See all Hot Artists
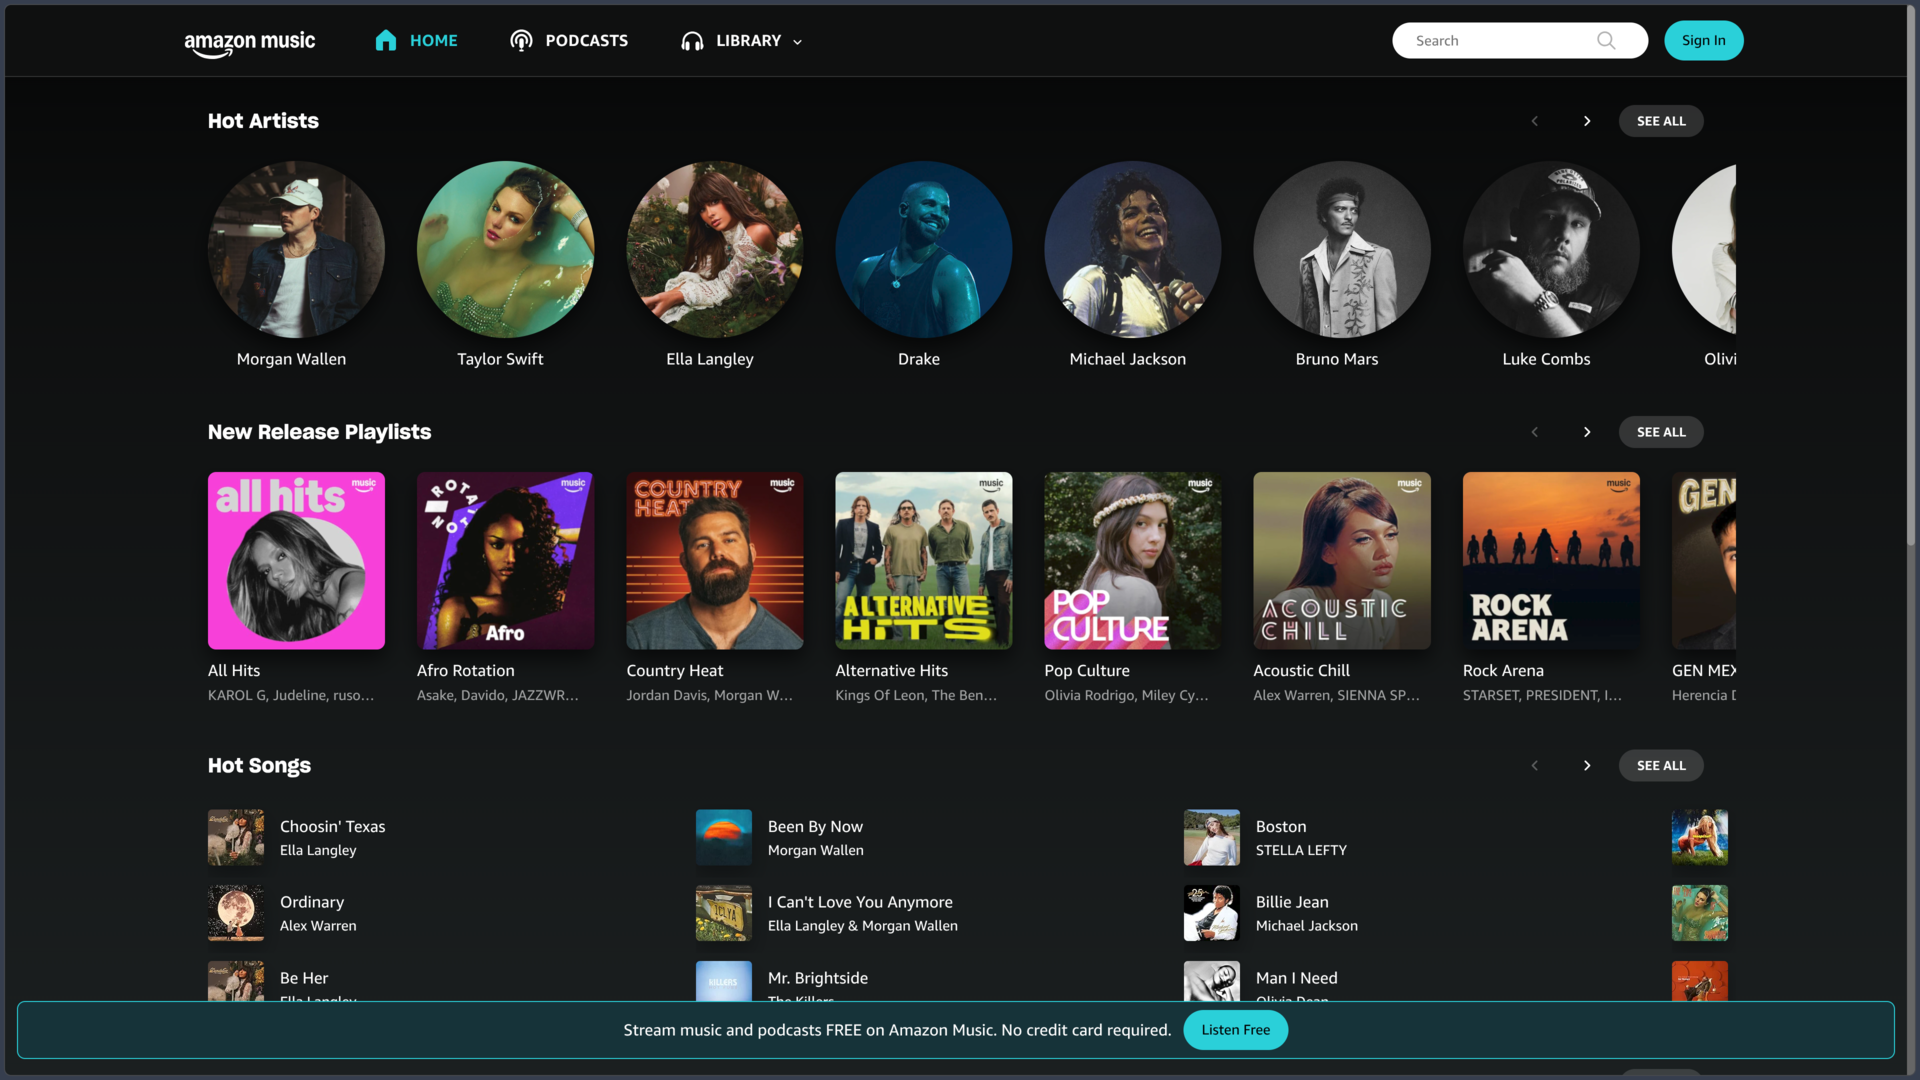The height and width of the screenshot is (1080, 1920). pos(1661,121)
